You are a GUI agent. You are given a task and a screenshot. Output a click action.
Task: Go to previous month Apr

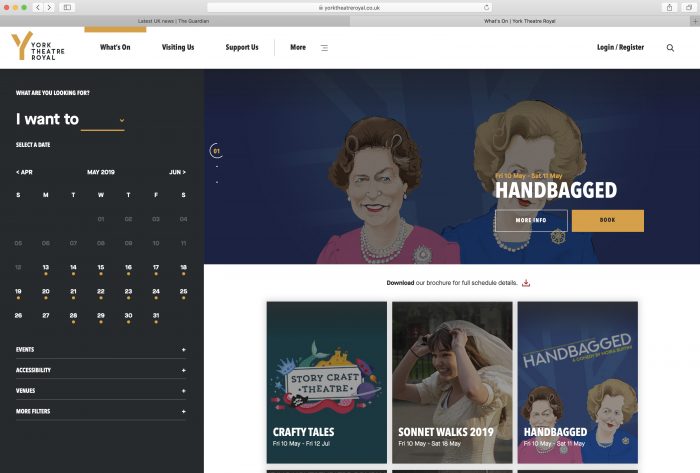click(x=24, y=172)
